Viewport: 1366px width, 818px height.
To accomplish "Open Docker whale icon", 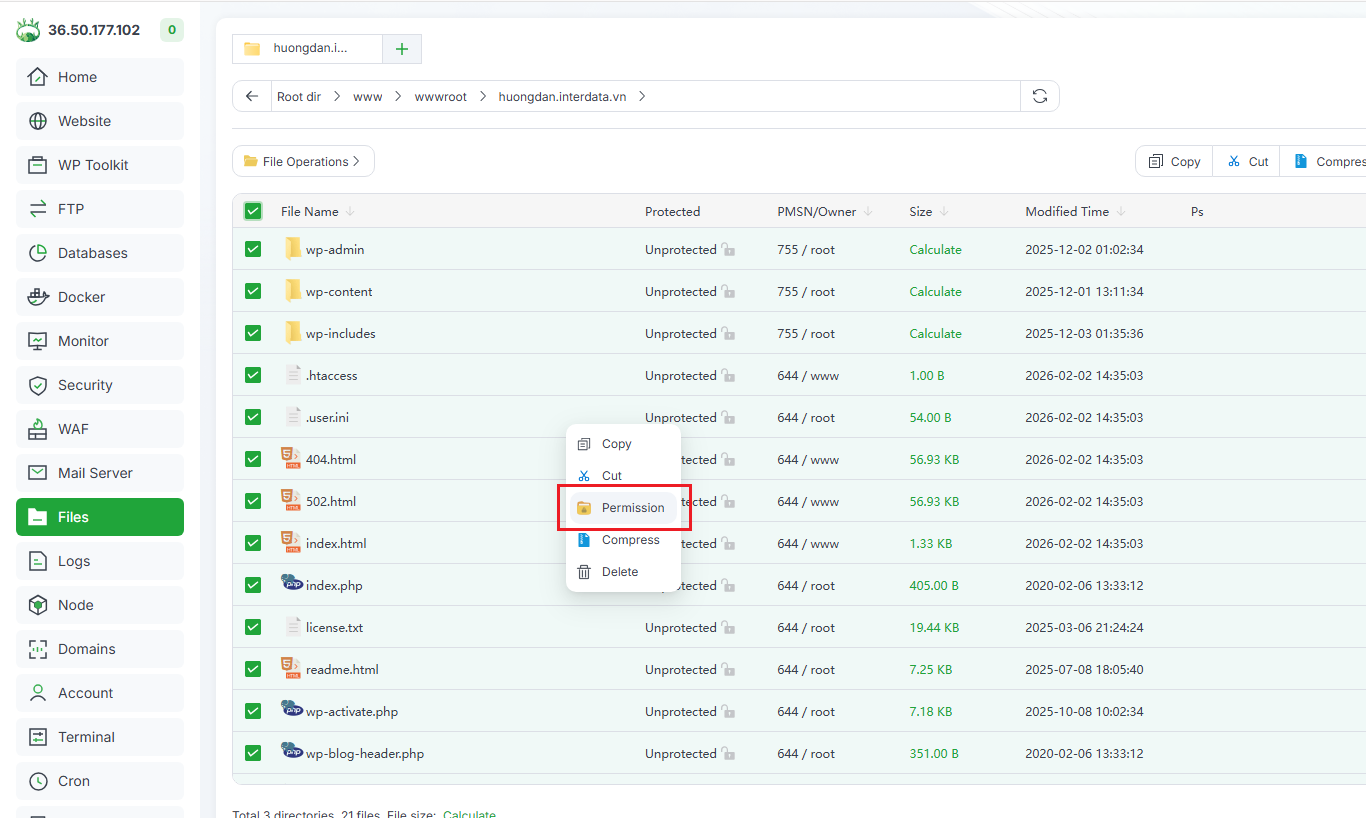I will pos(38,297).
